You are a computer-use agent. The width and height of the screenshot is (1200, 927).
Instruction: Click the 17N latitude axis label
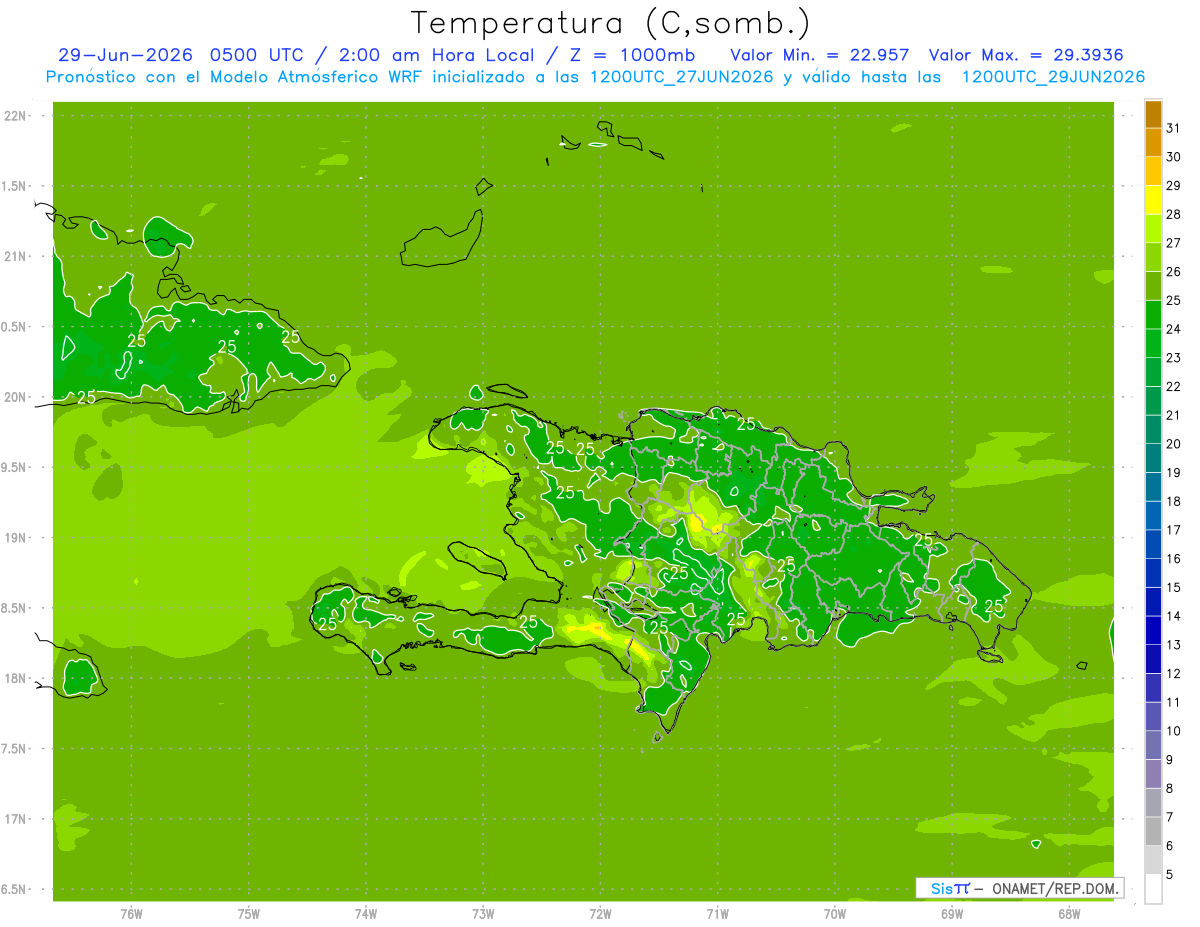[16, 819]
